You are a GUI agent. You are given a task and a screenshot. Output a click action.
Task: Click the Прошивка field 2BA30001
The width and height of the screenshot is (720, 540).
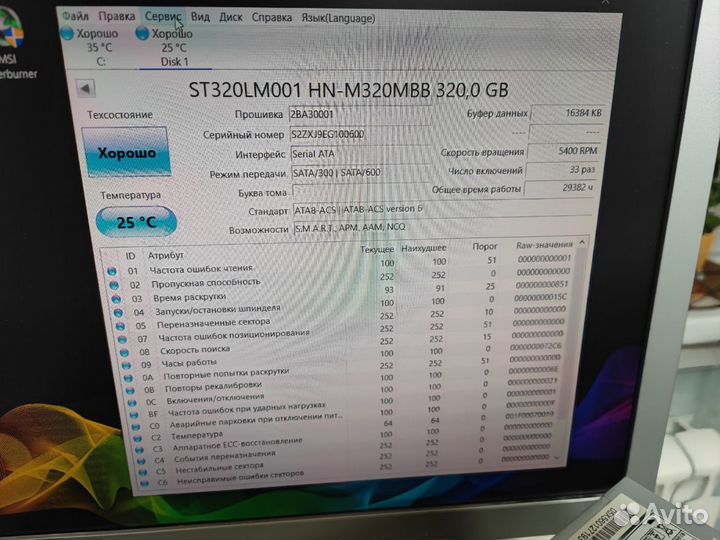[360, 114]
